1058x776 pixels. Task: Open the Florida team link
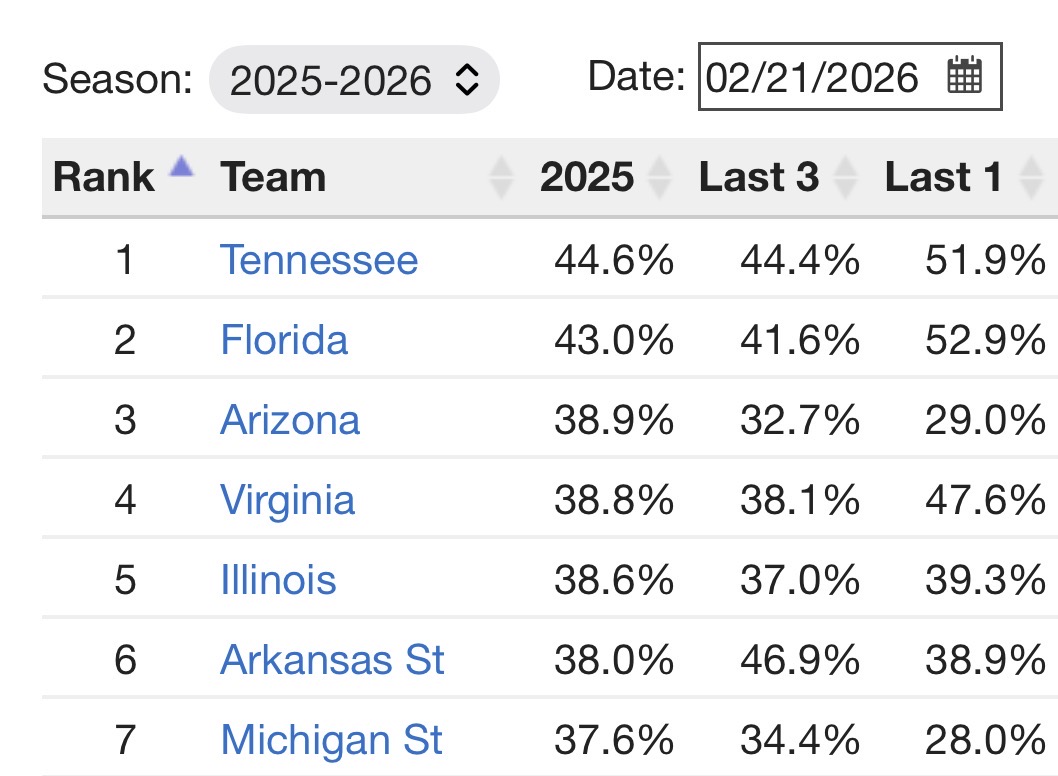(x=284, y=340)
